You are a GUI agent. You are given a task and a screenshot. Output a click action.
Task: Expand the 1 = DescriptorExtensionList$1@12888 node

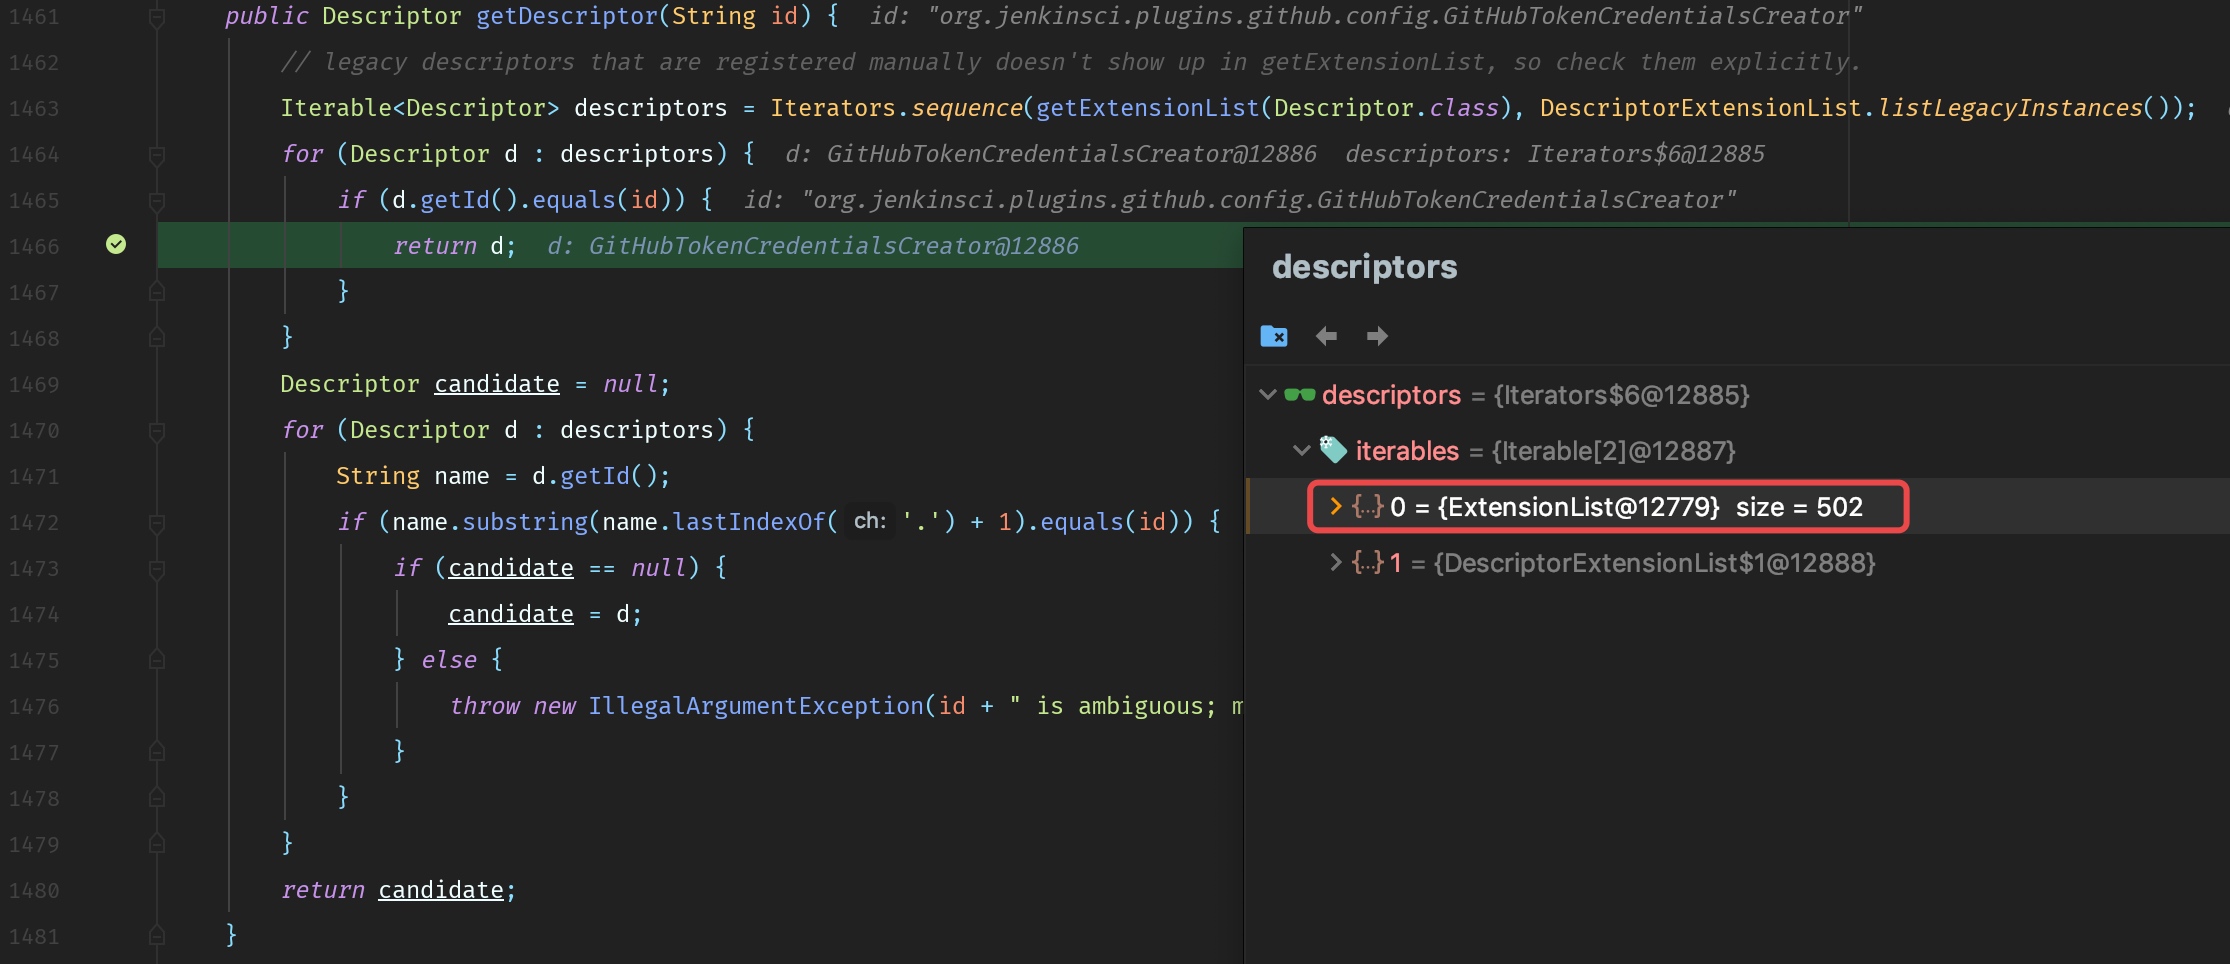click(1335, 562)
